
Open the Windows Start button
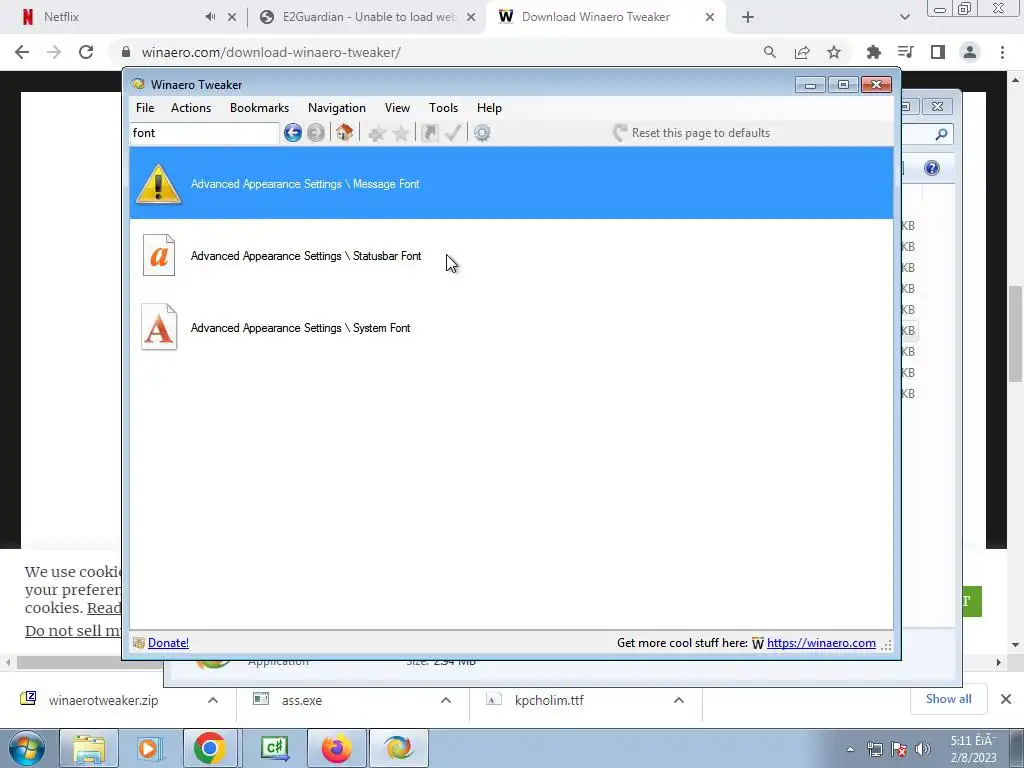(27, 748)
